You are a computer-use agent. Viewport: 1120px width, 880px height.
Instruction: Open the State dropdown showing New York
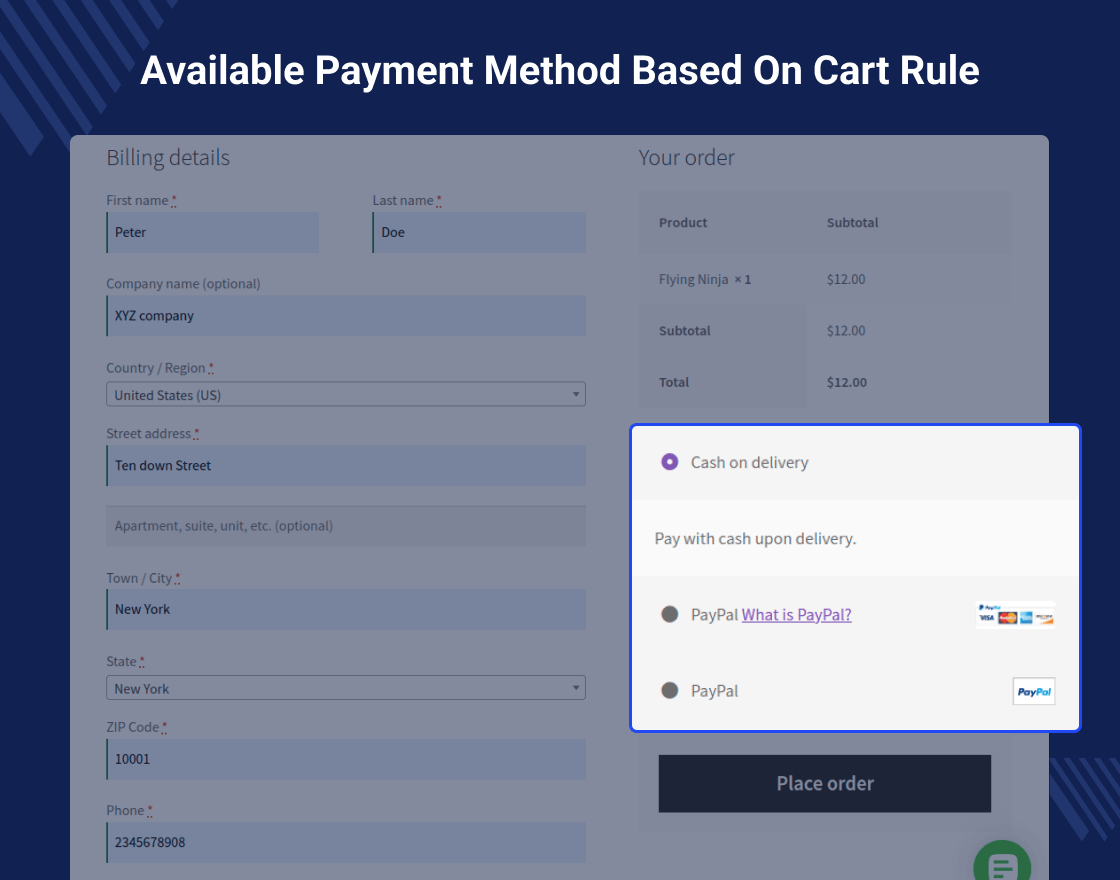tap(345, 688)
